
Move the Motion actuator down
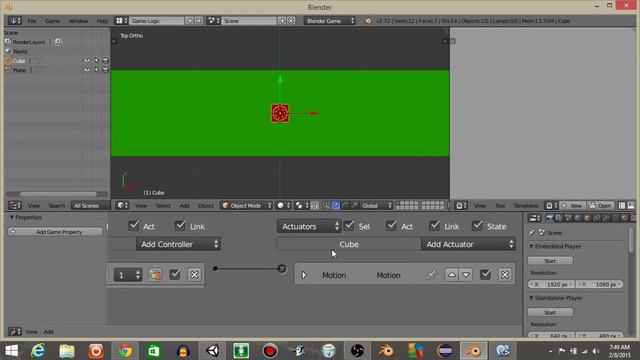(x=466, y=275)
